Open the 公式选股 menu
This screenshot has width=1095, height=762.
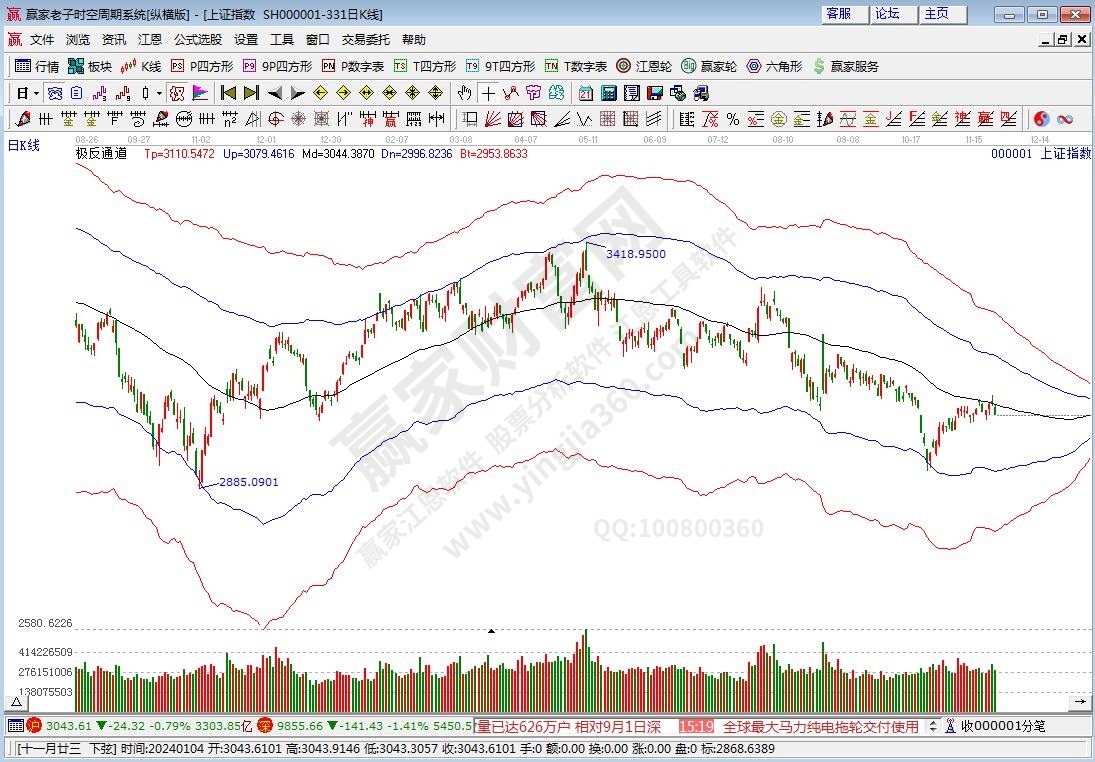pyautogui.click(x=198, y=40)
